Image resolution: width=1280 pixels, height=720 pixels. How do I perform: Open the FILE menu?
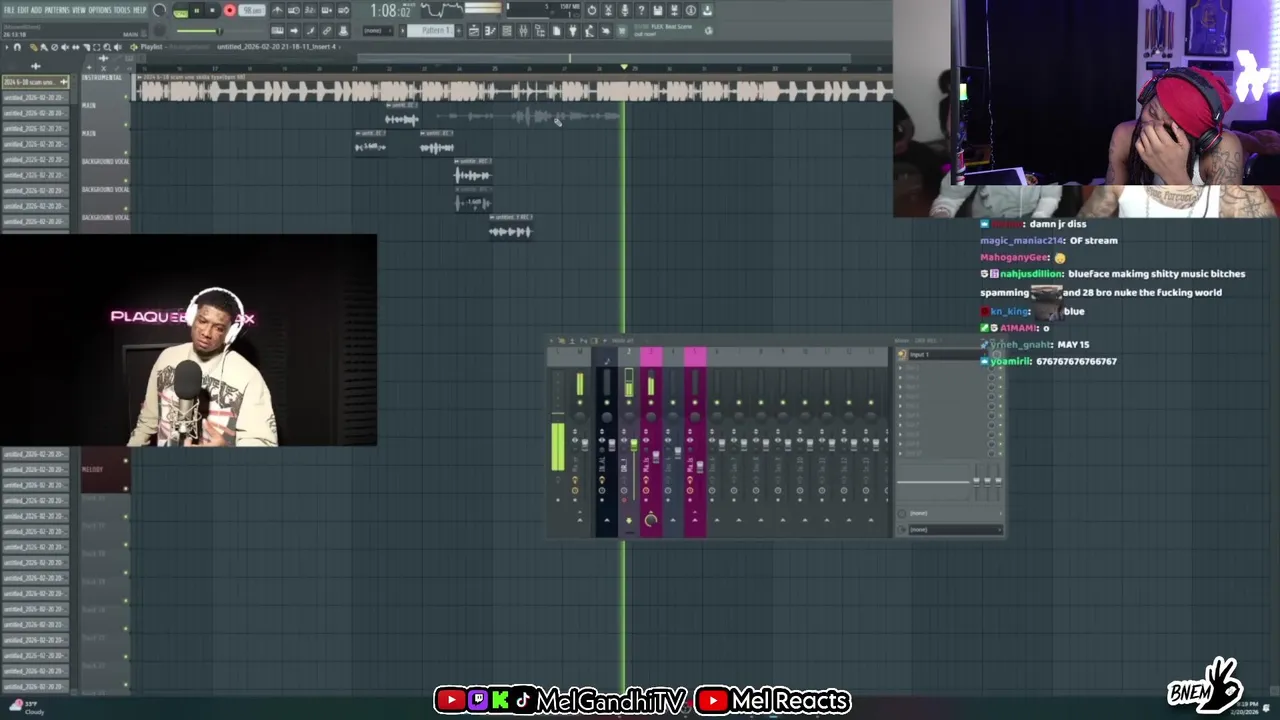click(9, 10)
